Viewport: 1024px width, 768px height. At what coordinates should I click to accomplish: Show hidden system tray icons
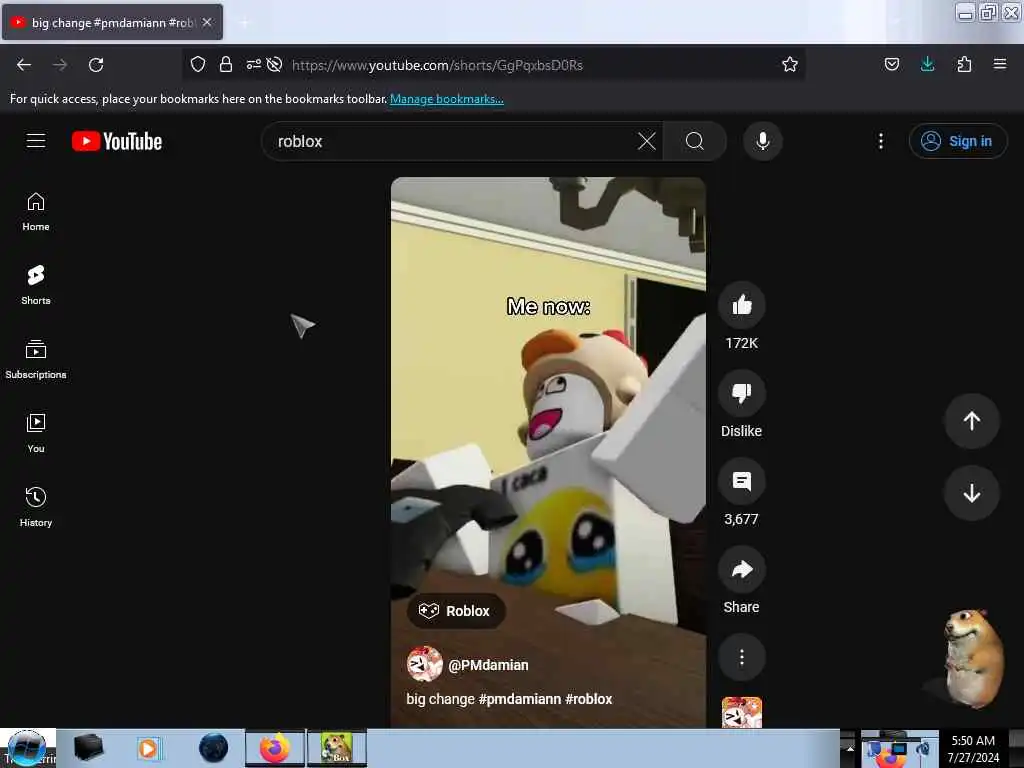tap(850, 748)
